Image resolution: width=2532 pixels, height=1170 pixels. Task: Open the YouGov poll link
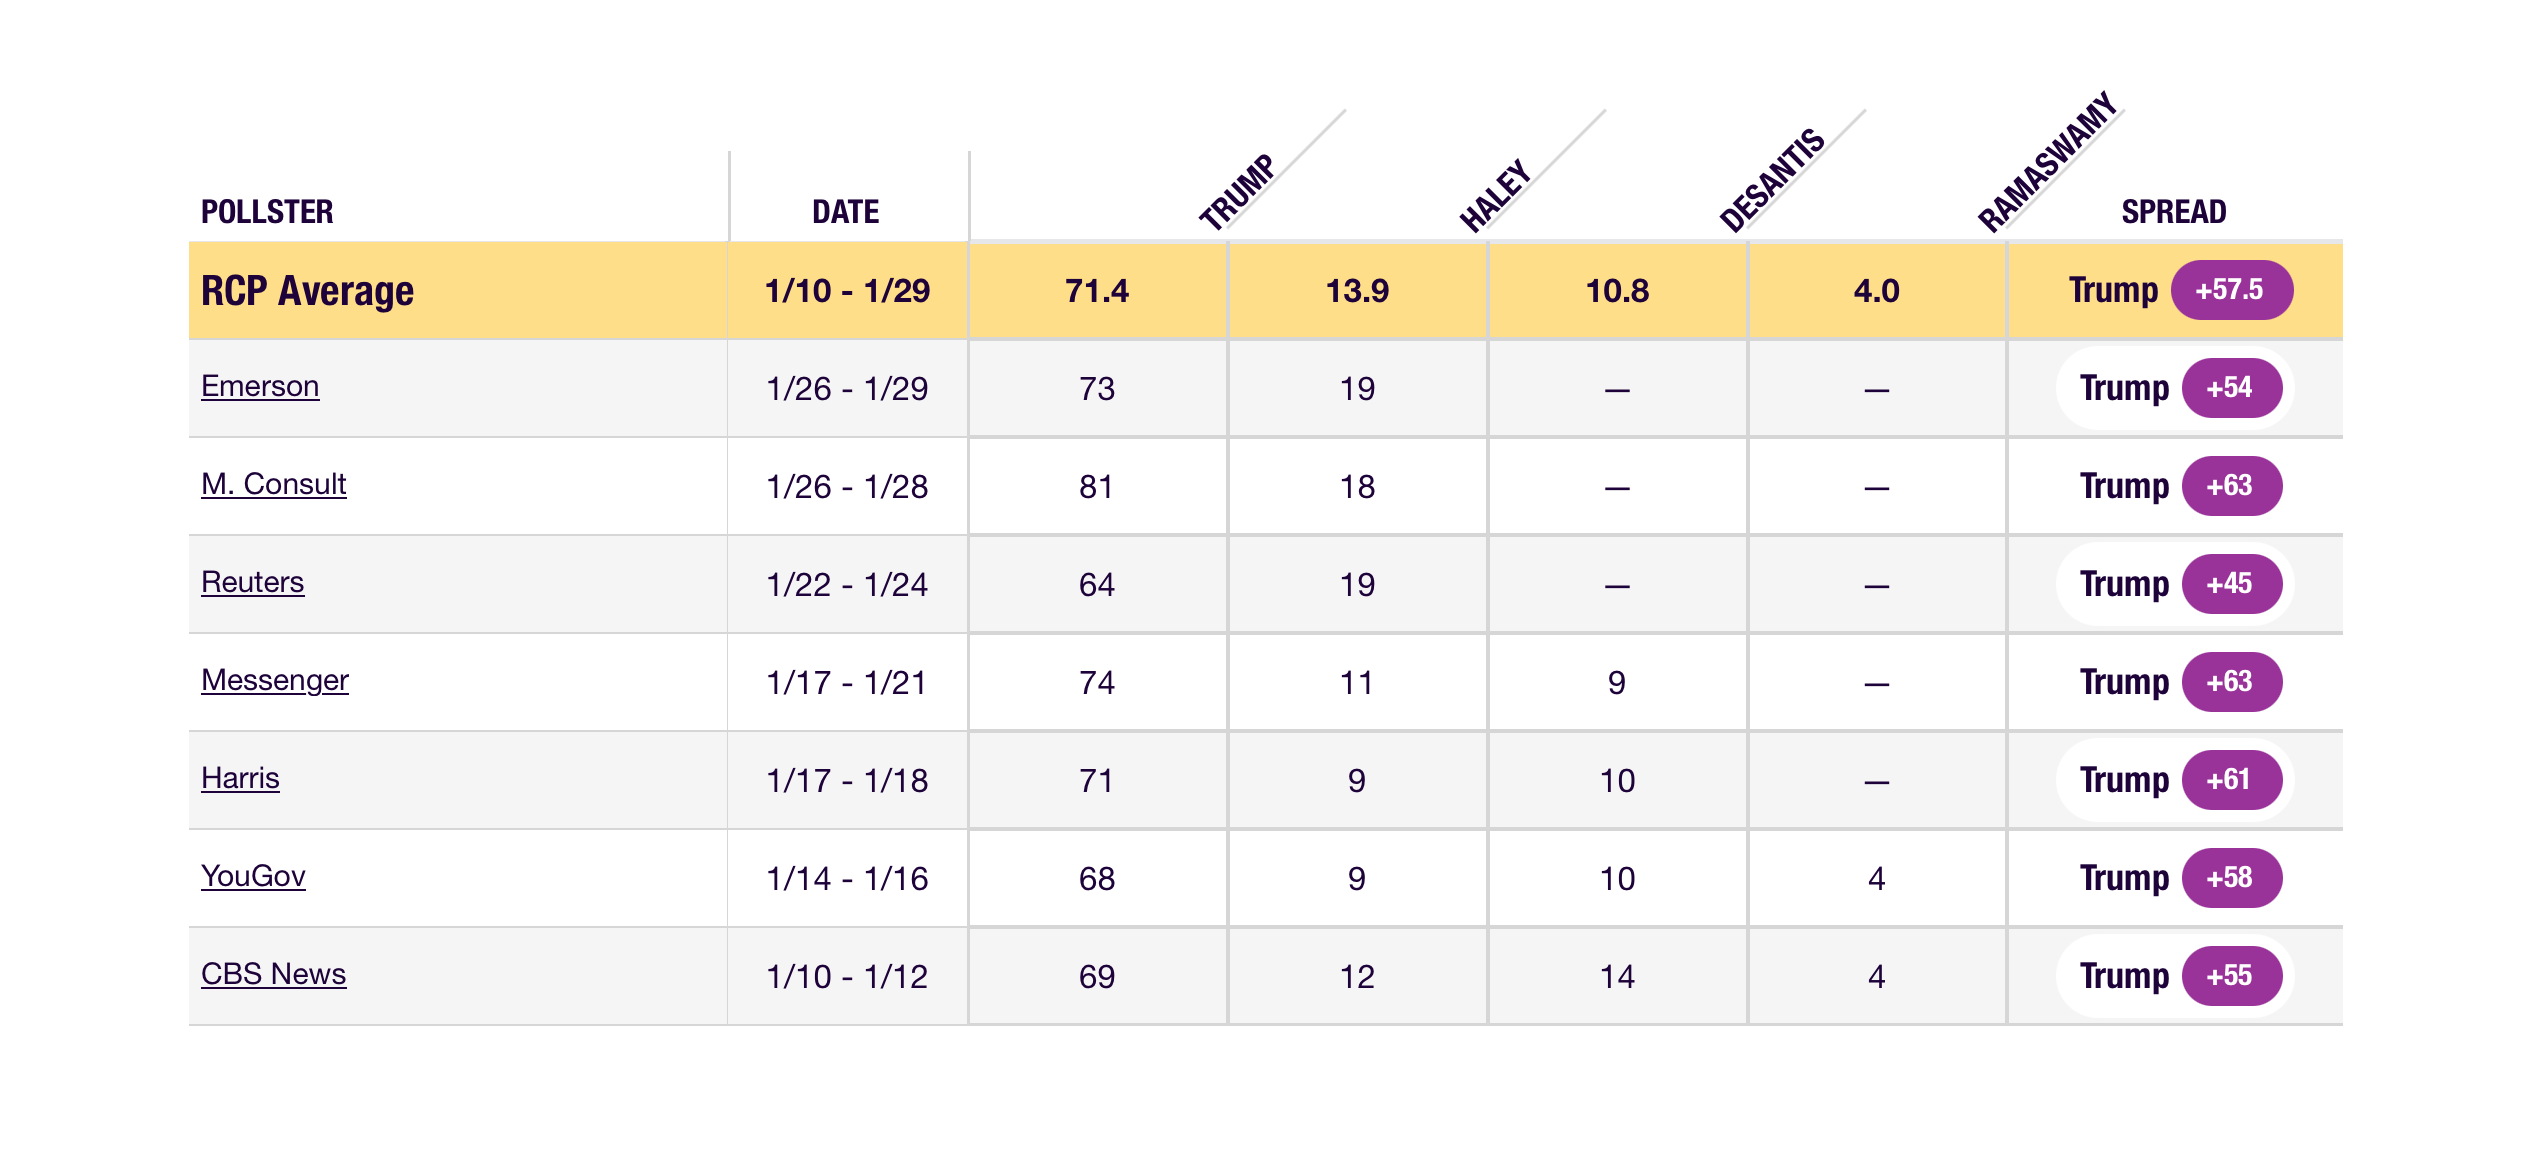[x=253, y=876]
